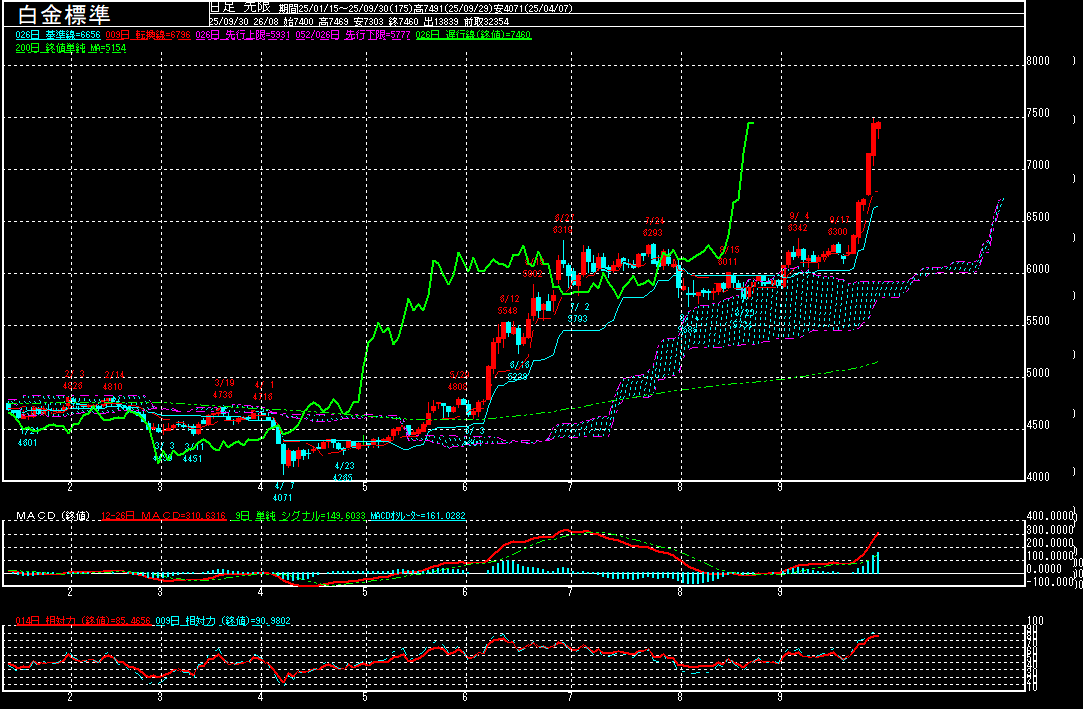Click the 8000 price axis label

click(x=1038, y=61)
